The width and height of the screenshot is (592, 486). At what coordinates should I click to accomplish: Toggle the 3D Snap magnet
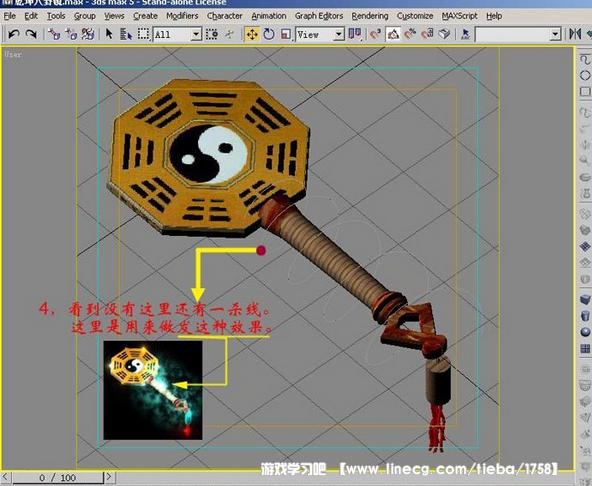(375, 34)
